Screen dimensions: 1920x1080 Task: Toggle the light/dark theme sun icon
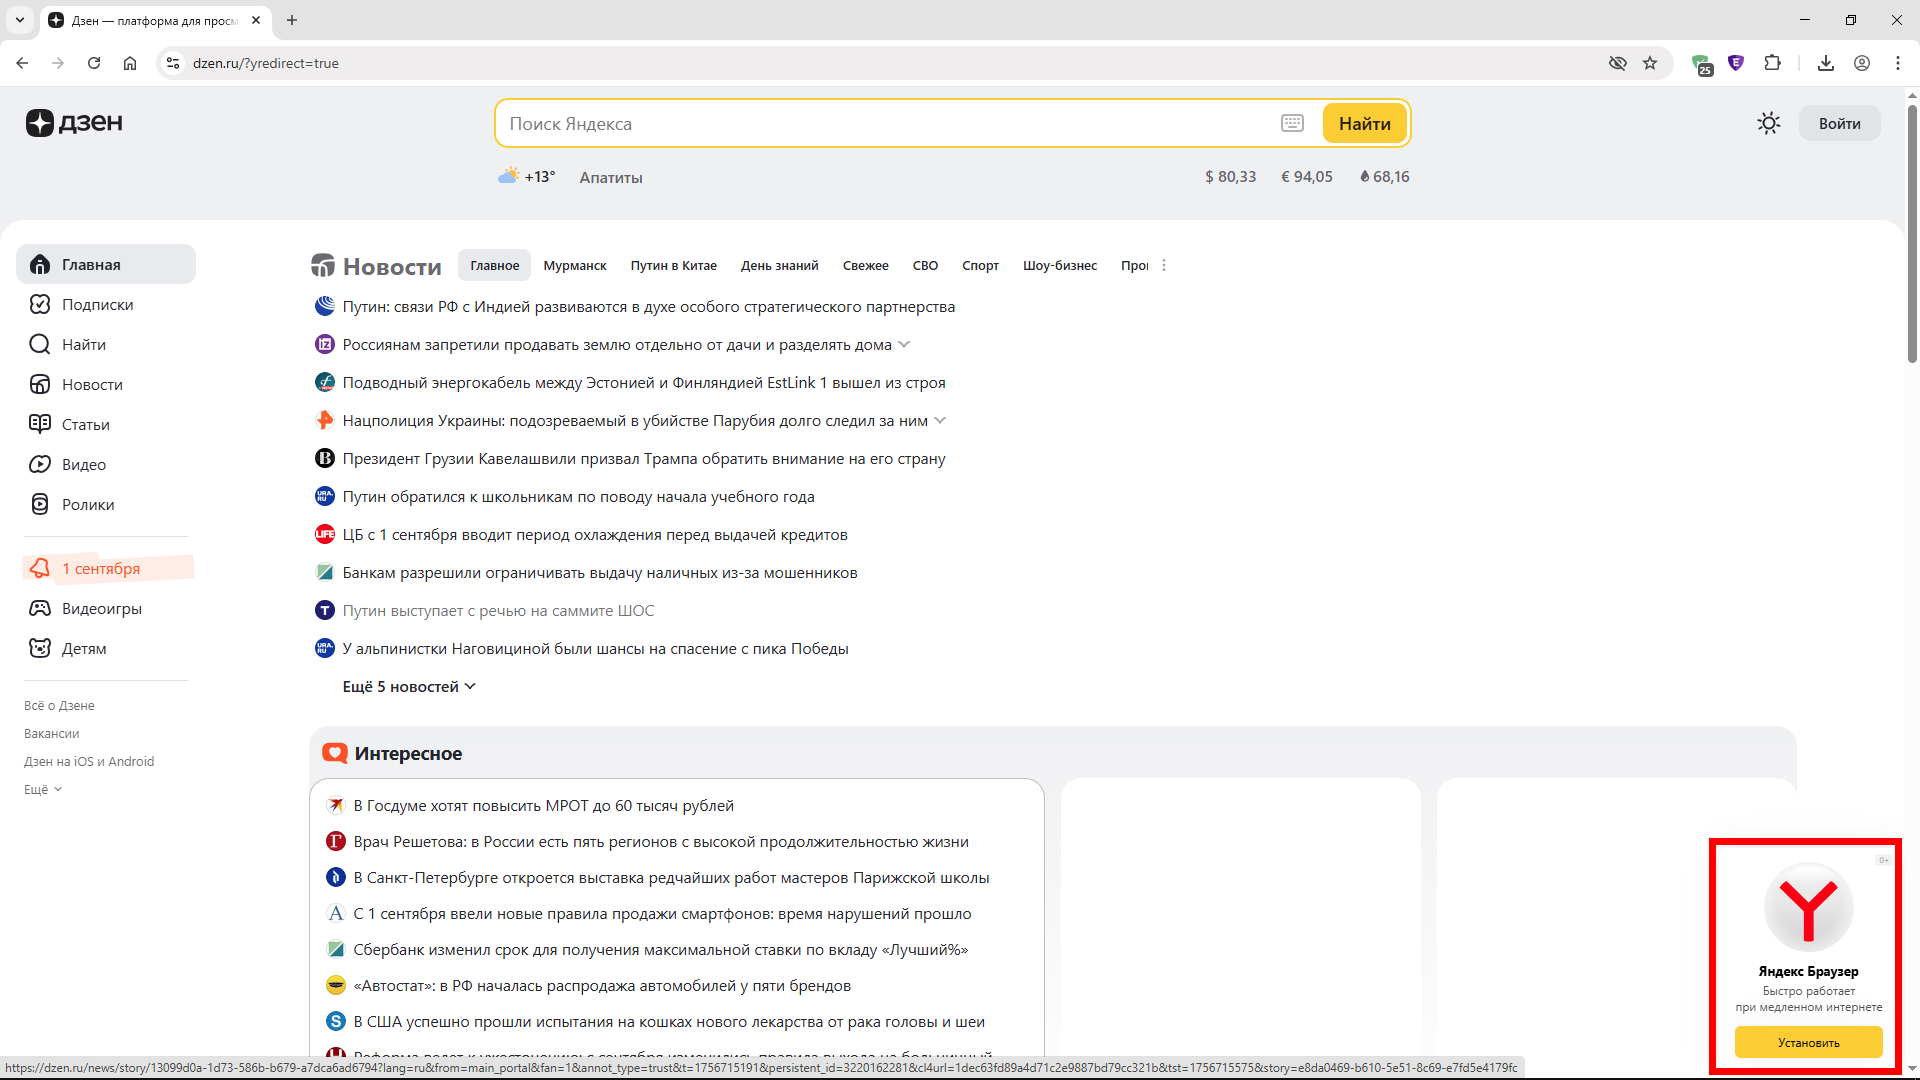(1768, 123)
